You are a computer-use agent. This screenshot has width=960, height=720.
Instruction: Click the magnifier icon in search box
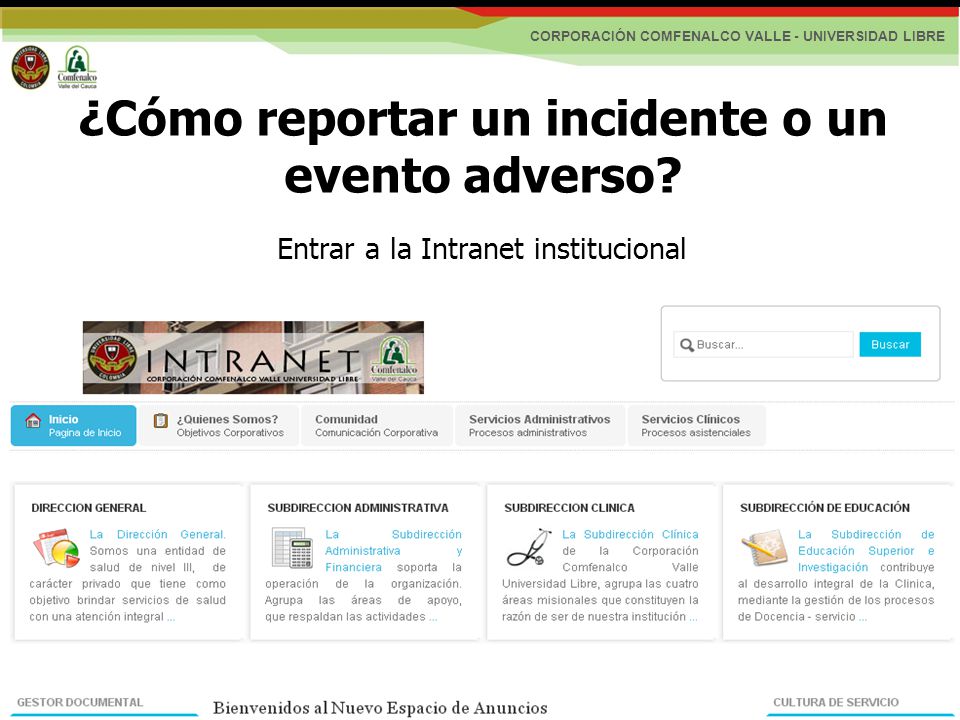tap(687, 345)
